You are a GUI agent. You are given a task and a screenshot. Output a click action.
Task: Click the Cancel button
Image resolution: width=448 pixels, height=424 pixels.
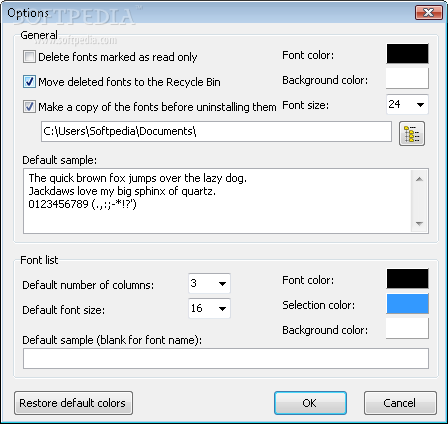(x=400, y=403)
